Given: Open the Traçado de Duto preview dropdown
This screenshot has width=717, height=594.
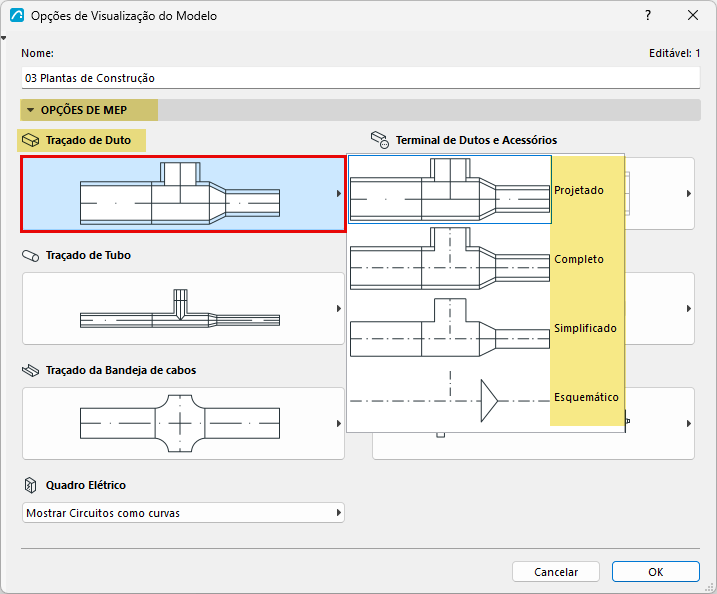Looking at the screenshot, I should pos(183,194).
